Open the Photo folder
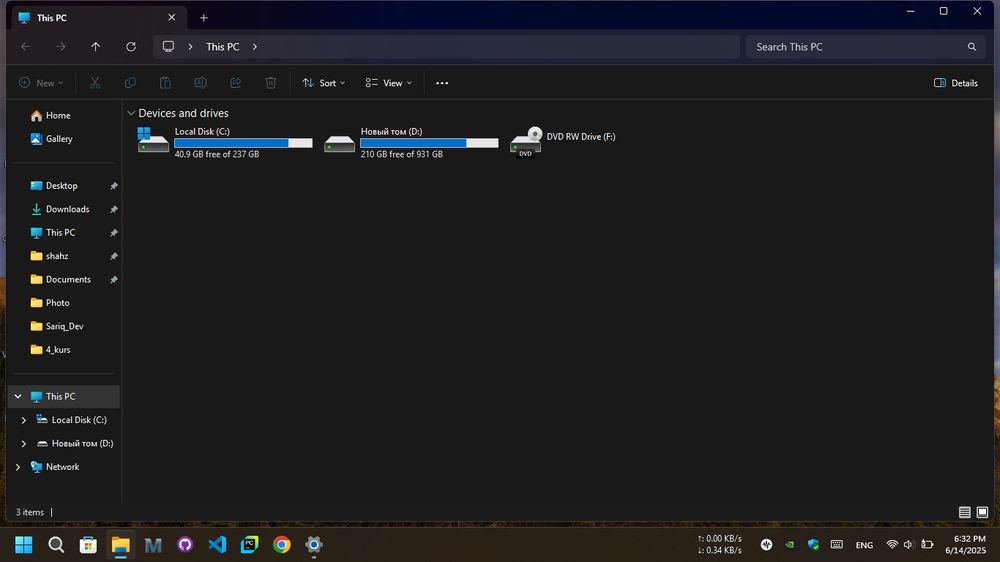 (x=50, y=303)
